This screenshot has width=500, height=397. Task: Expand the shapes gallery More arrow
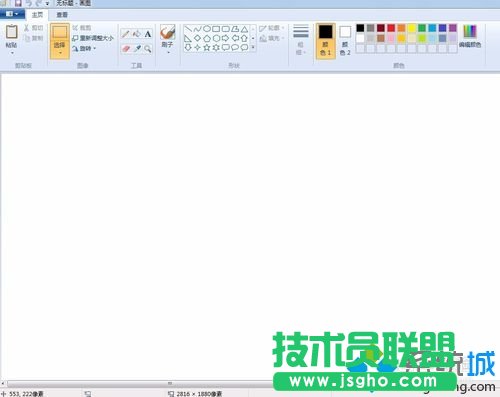coord(253,48)
